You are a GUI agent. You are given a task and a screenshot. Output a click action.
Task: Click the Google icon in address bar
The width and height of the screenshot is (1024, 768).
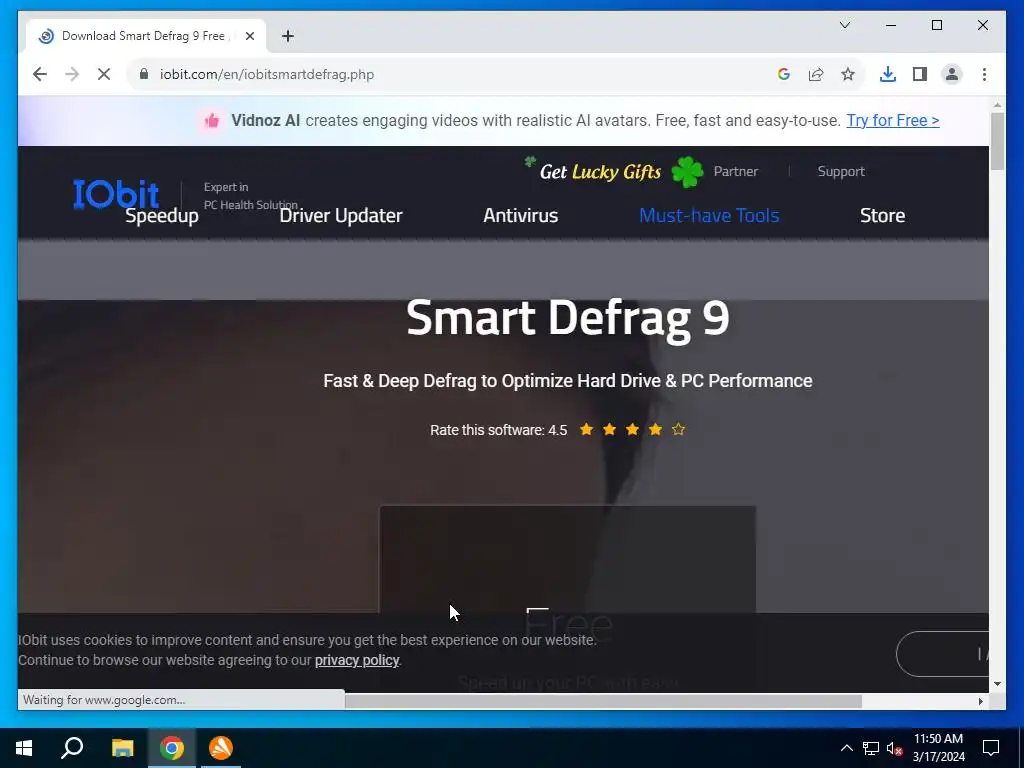(784, 74)
